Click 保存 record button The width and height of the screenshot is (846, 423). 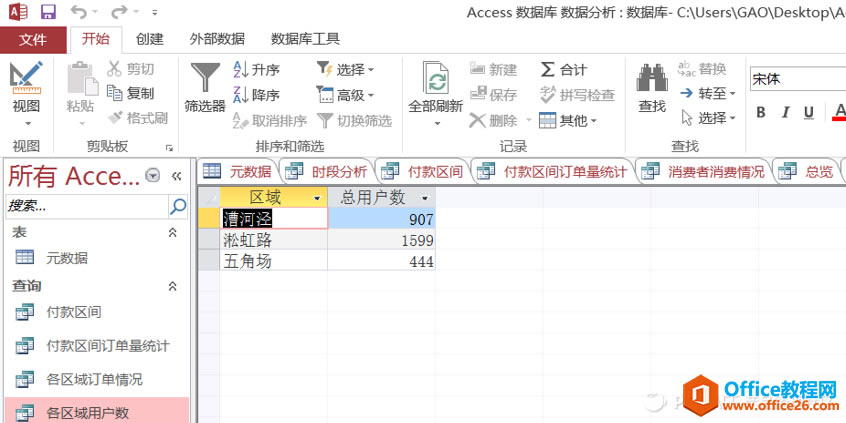[493, 94]
